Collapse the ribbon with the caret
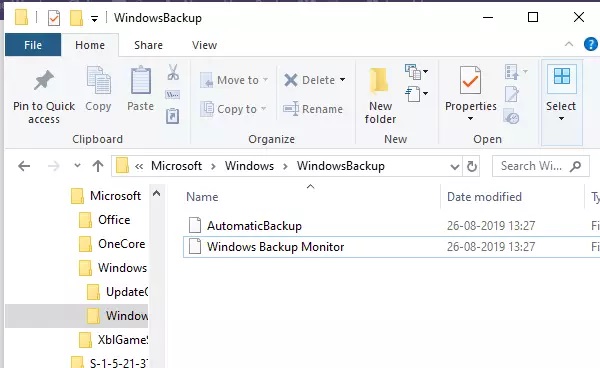 tap(569, 44)
